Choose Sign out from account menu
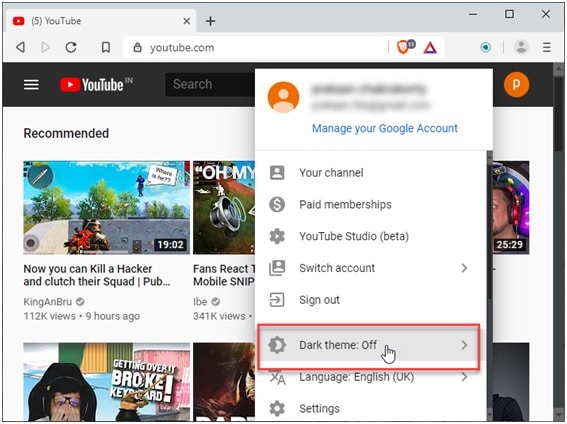The image size is (567, 424). [x=371, y=300]
